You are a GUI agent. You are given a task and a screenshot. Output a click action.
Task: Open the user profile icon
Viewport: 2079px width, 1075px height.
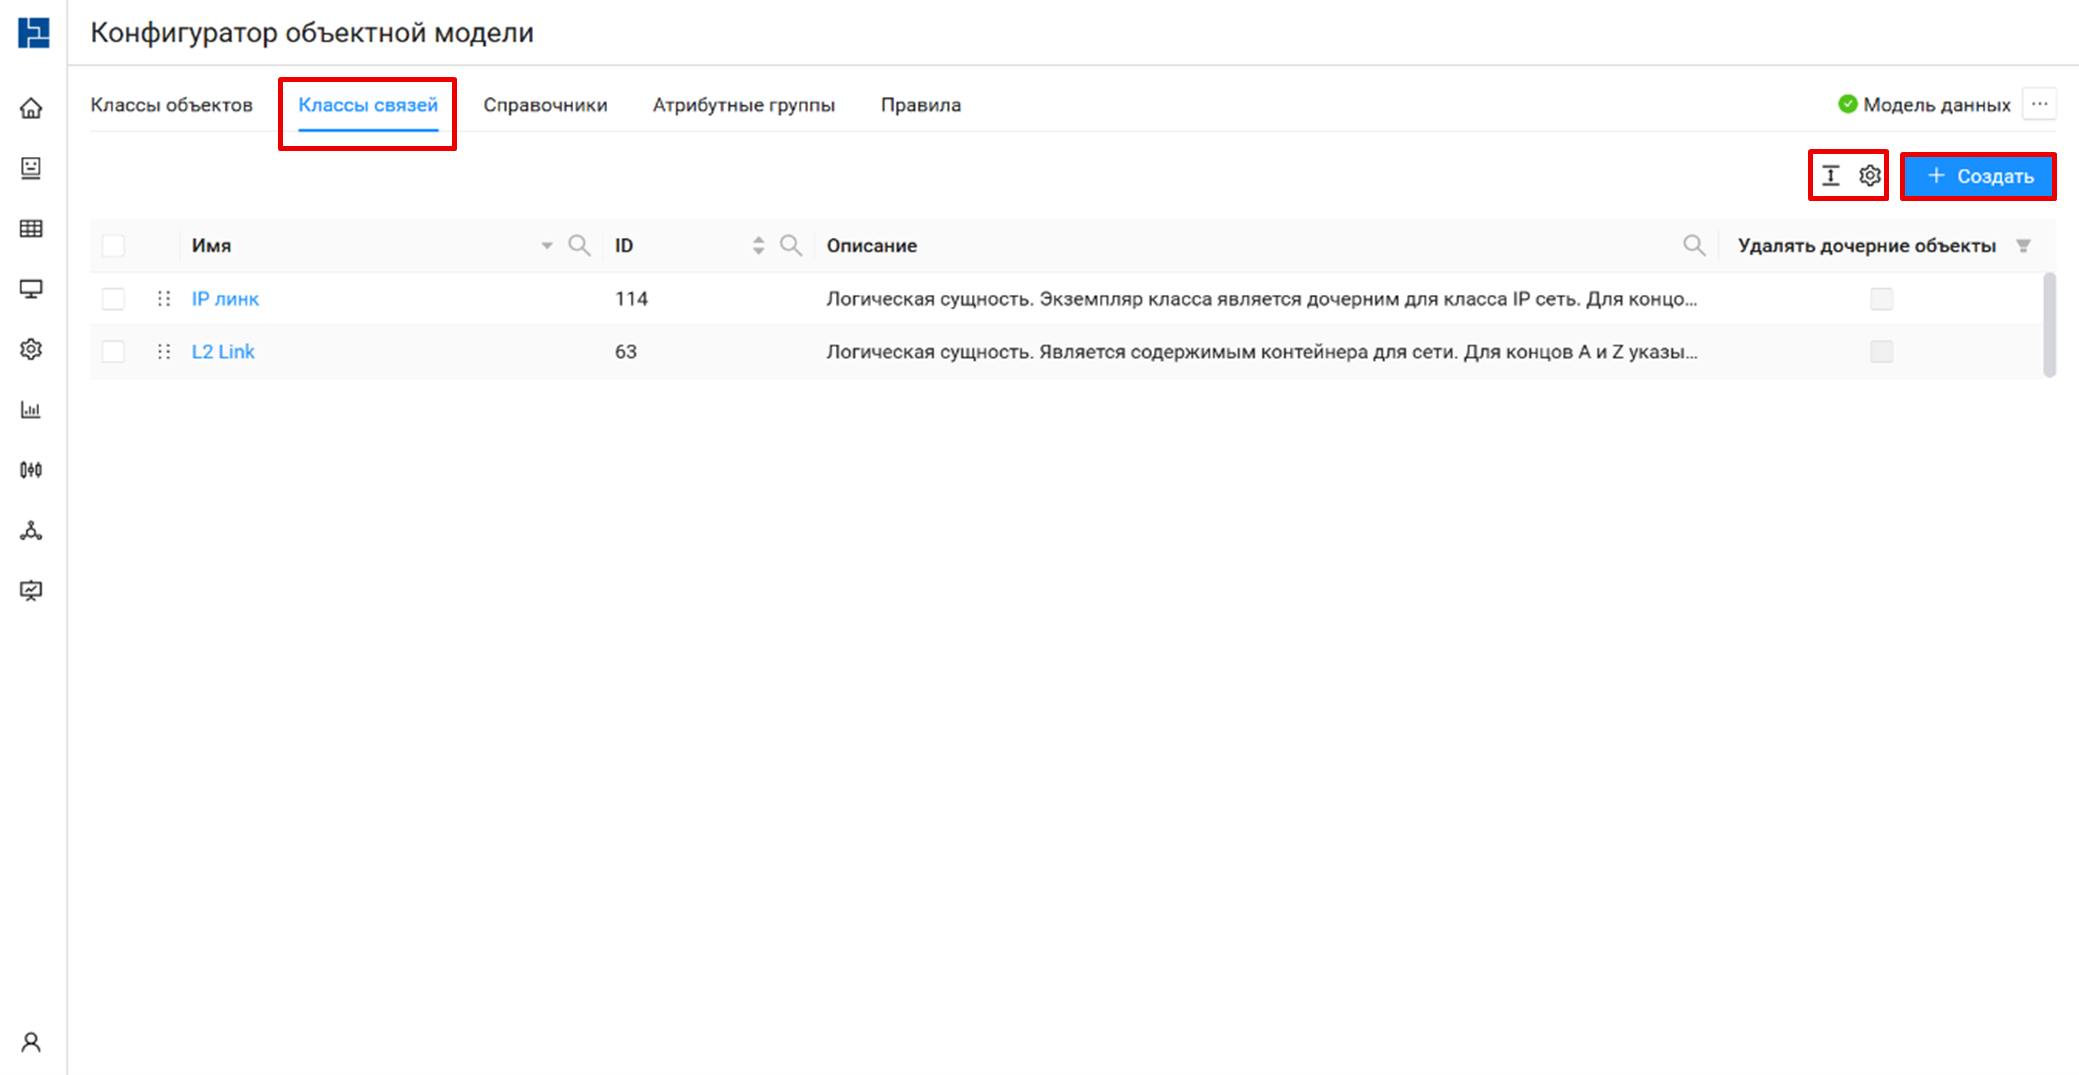[x=31, y=1043]
